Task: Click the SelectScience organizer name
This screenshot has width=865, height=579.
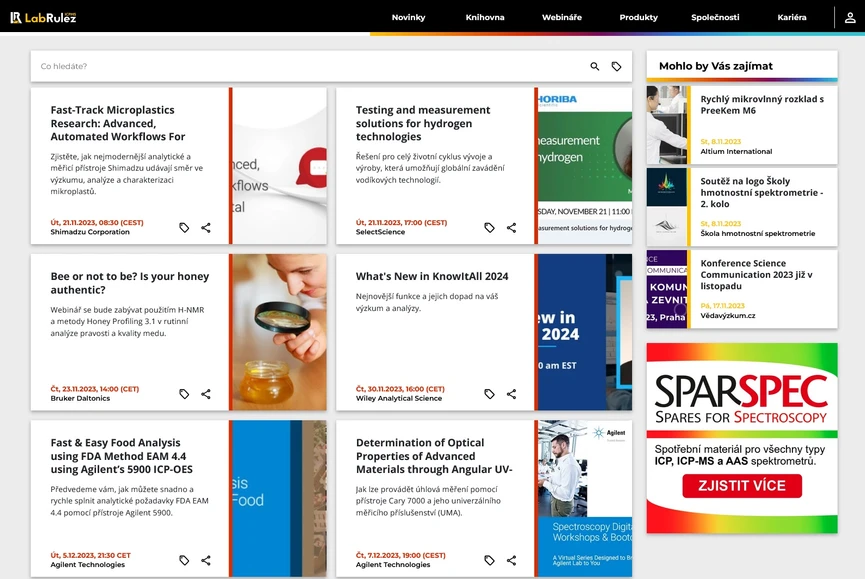Action: click(380, 232)
